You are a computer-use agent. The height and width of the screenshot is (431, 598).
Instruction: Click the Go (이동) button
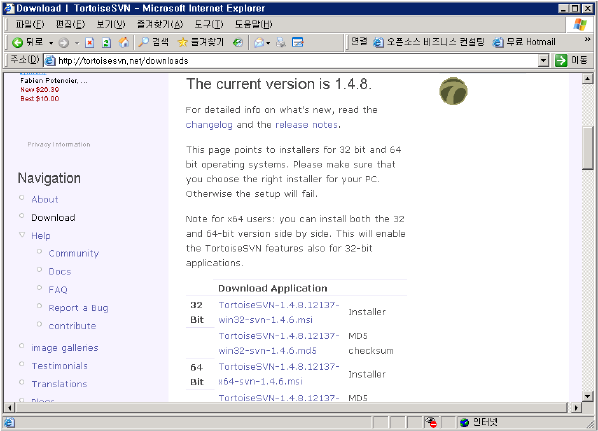571,60
